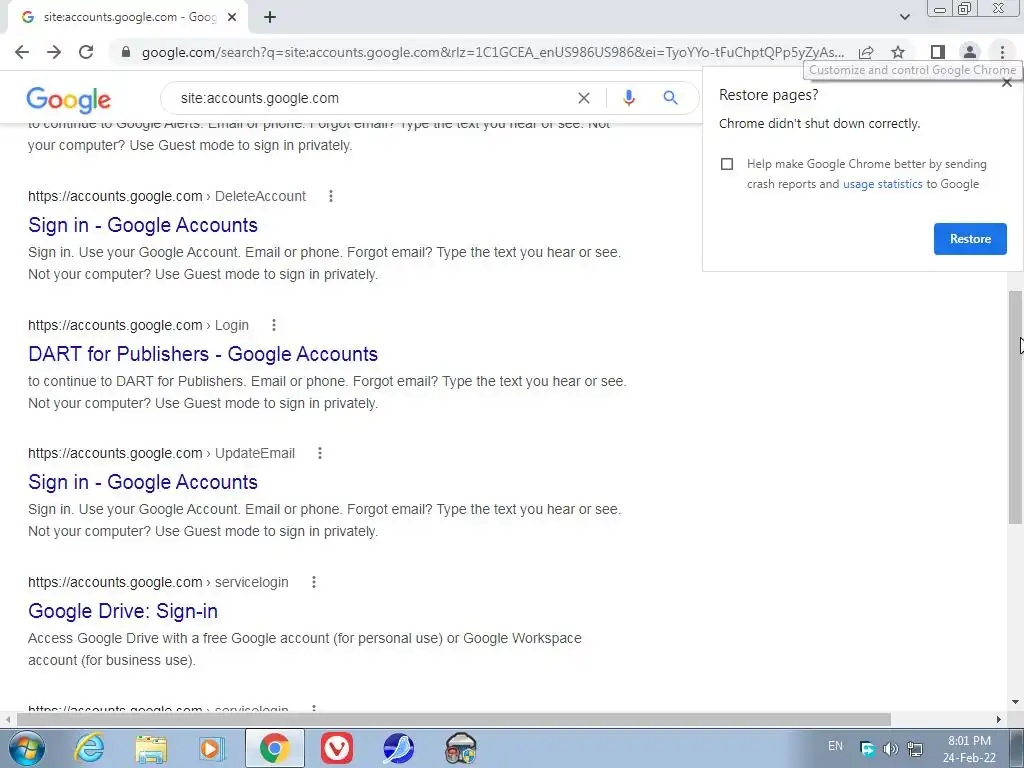Open Sign in result under DeleteAccount
The image size is (1024, 768).
point(143,225)
